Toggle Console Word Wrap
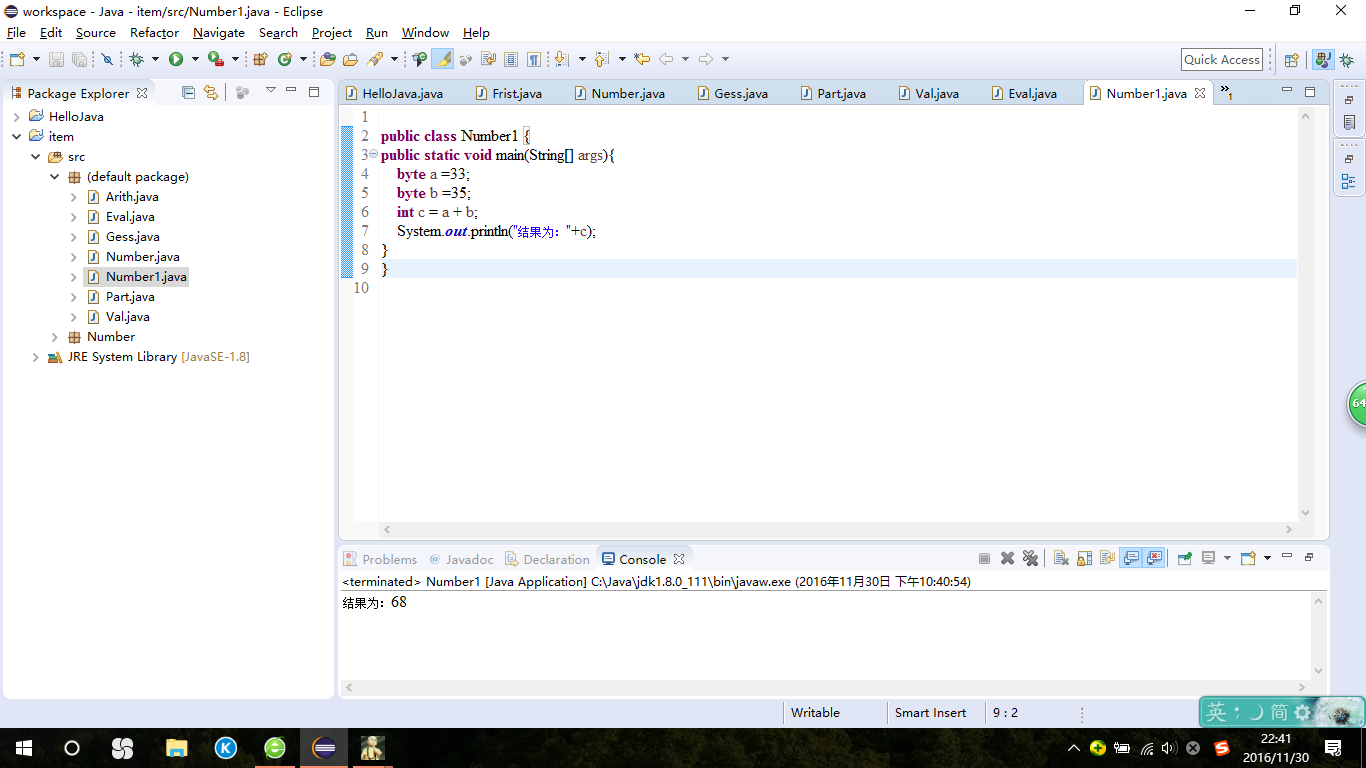1366x768 pixels. 1107,558
